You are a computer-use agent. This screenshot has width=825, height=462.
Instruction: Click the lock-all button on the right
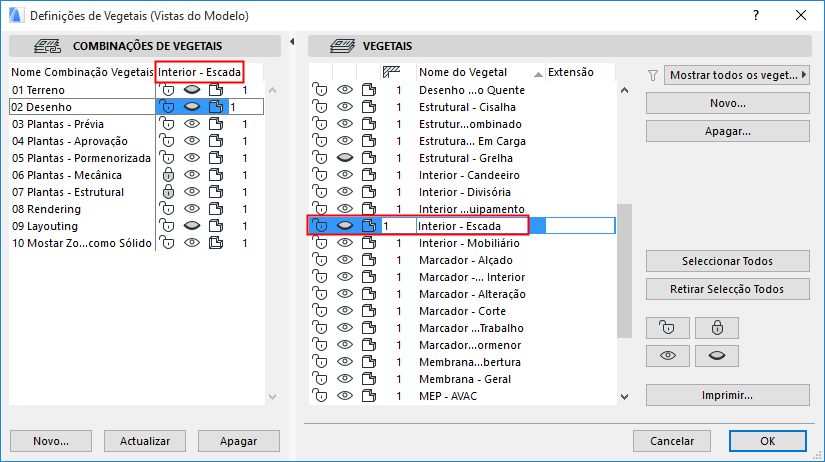click(x=716, y=327)
